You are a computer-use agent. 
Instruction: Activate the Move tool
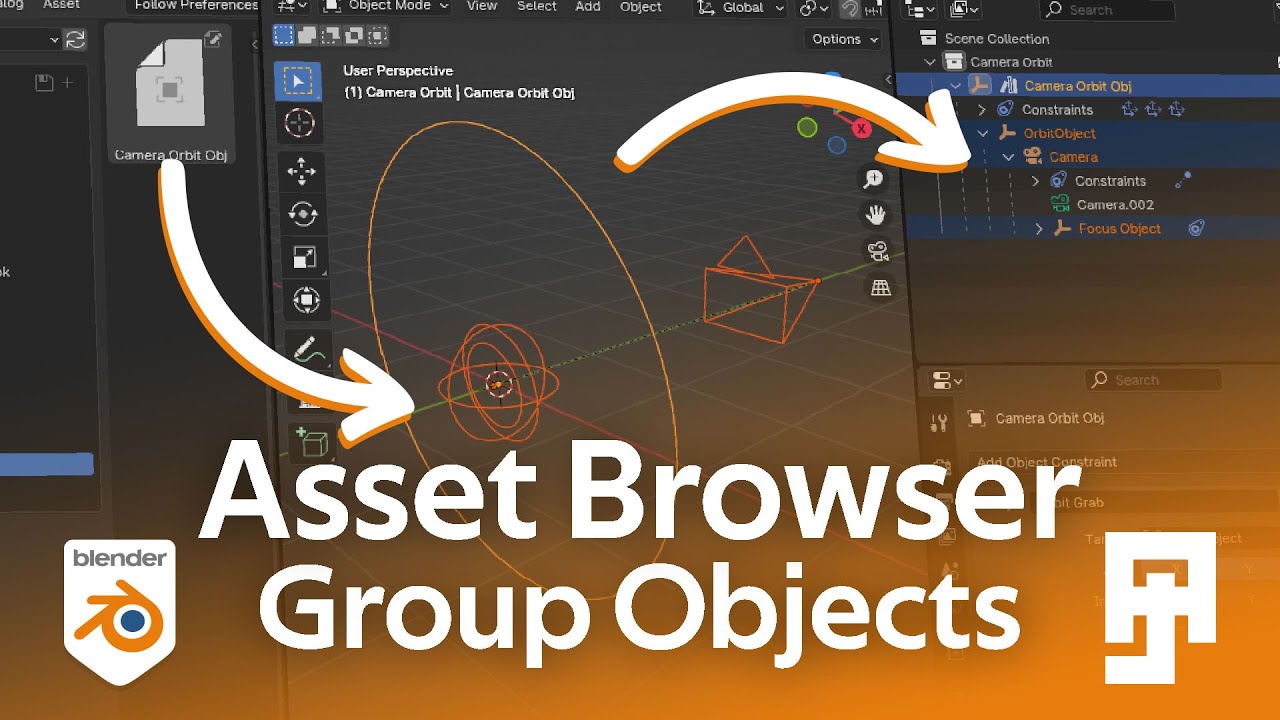[x=301, y=172]
